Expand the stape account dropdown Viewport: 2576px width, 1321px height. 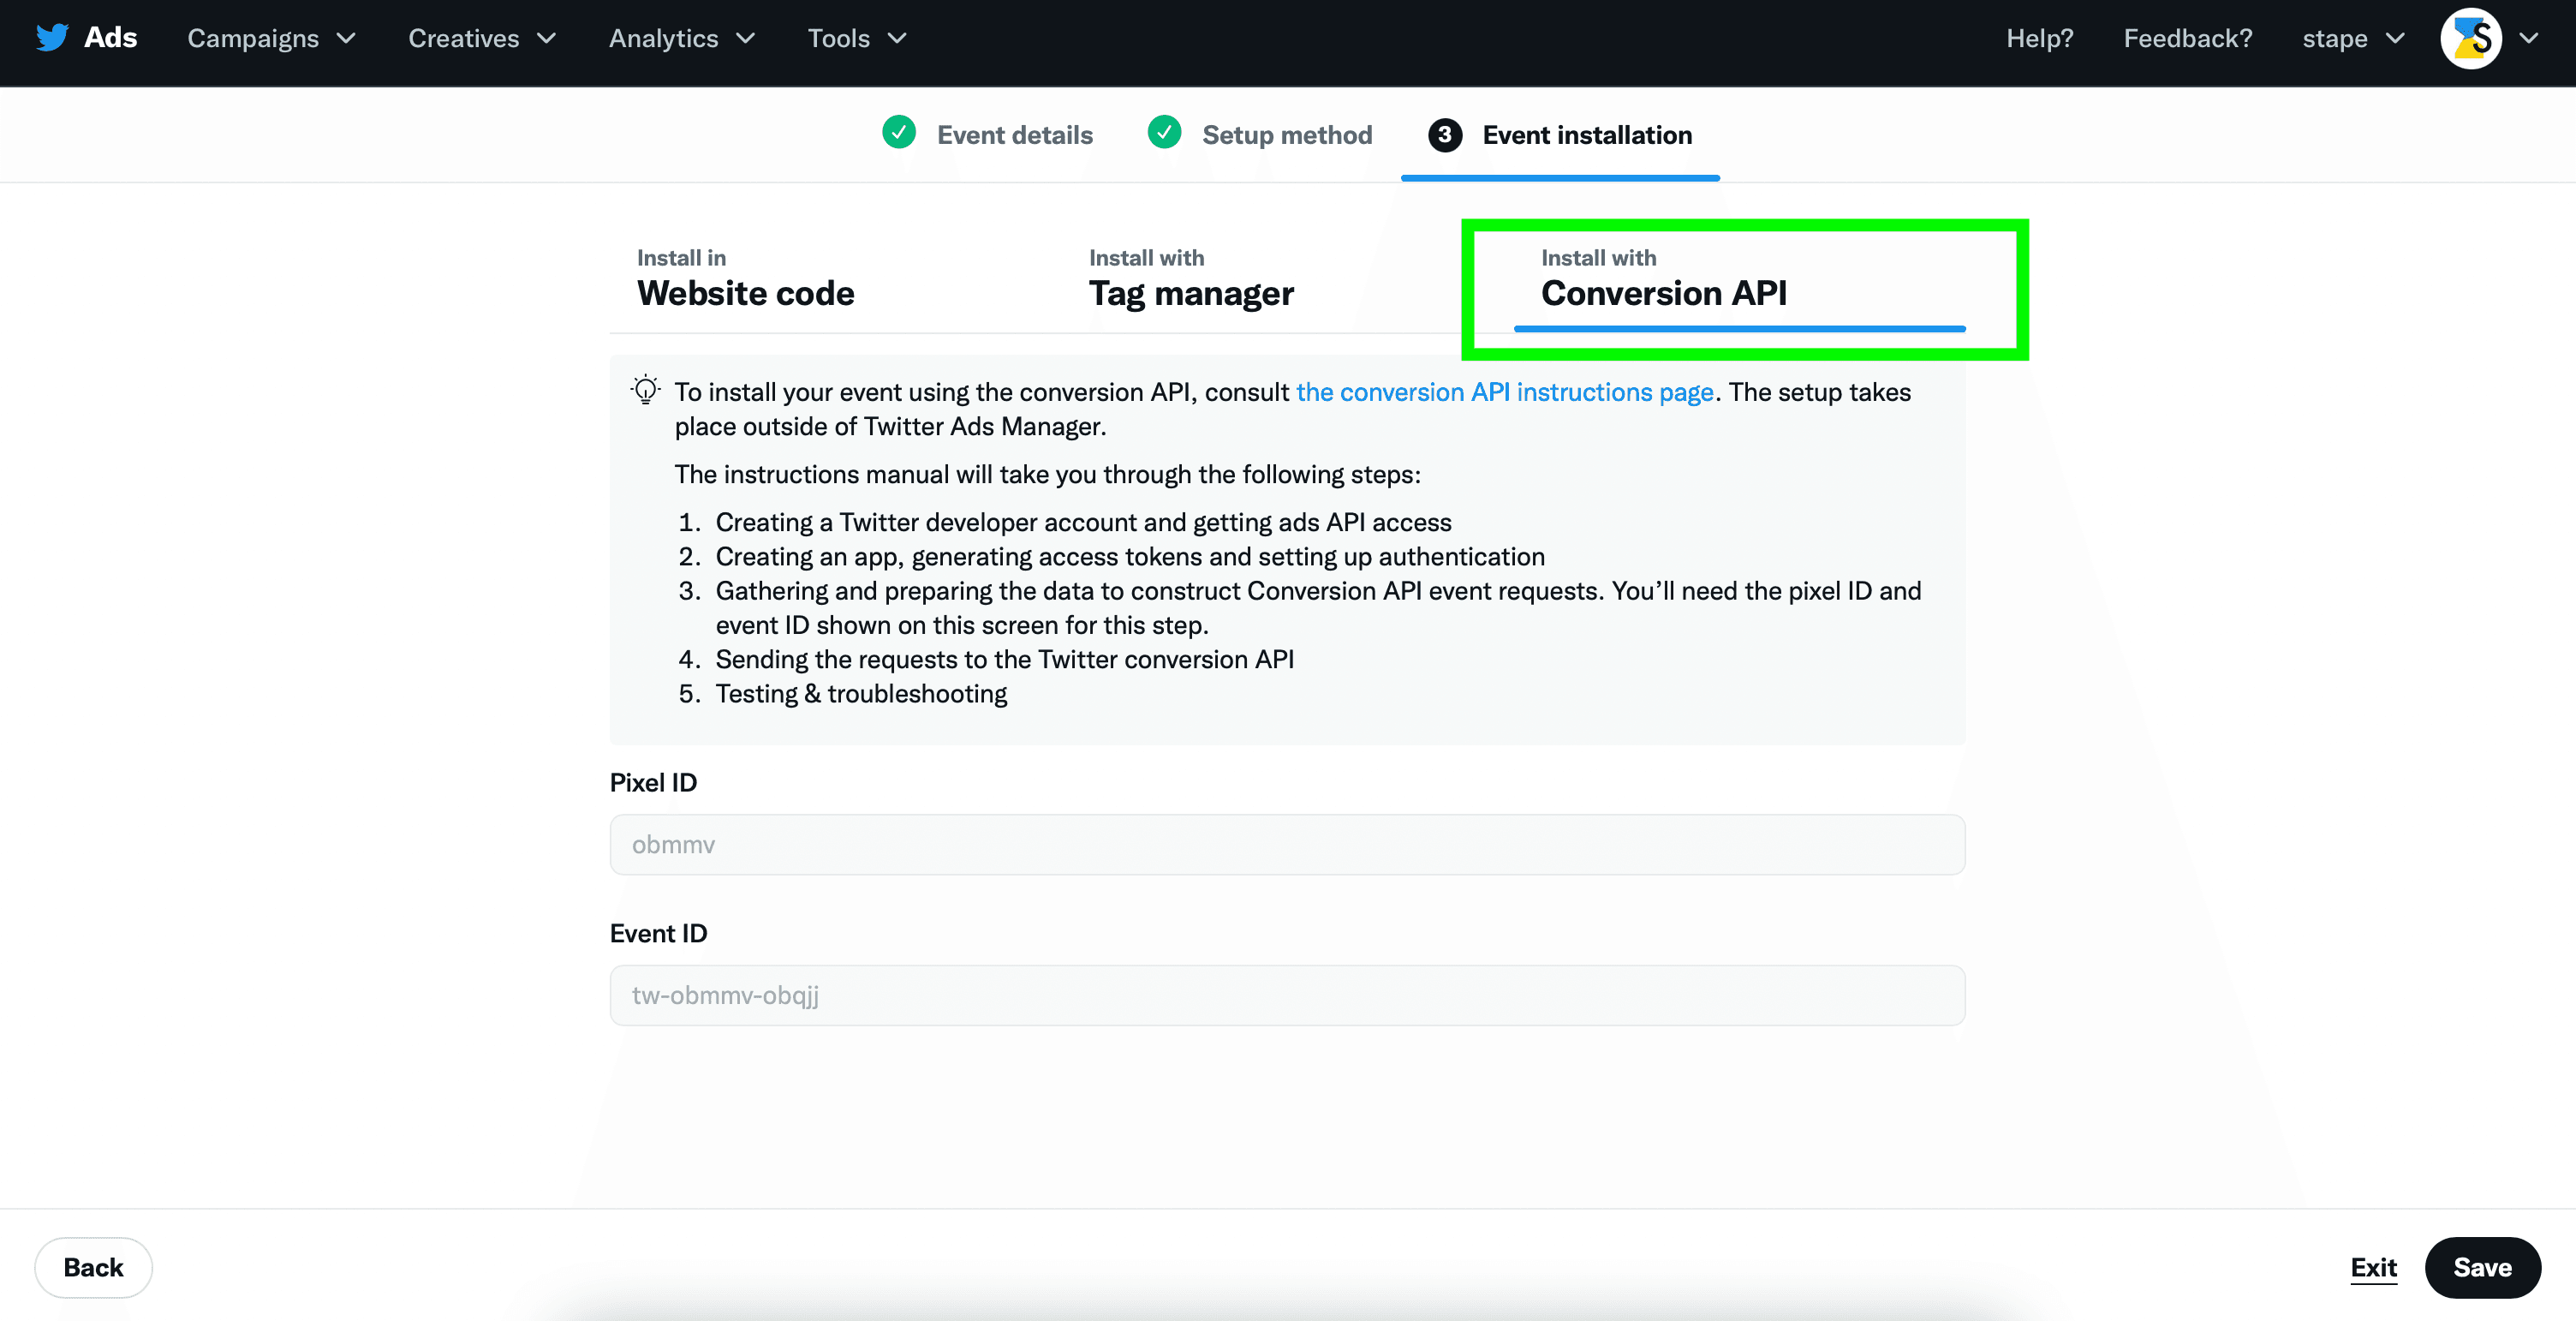pyautogui.click(x=2353, y=38)
